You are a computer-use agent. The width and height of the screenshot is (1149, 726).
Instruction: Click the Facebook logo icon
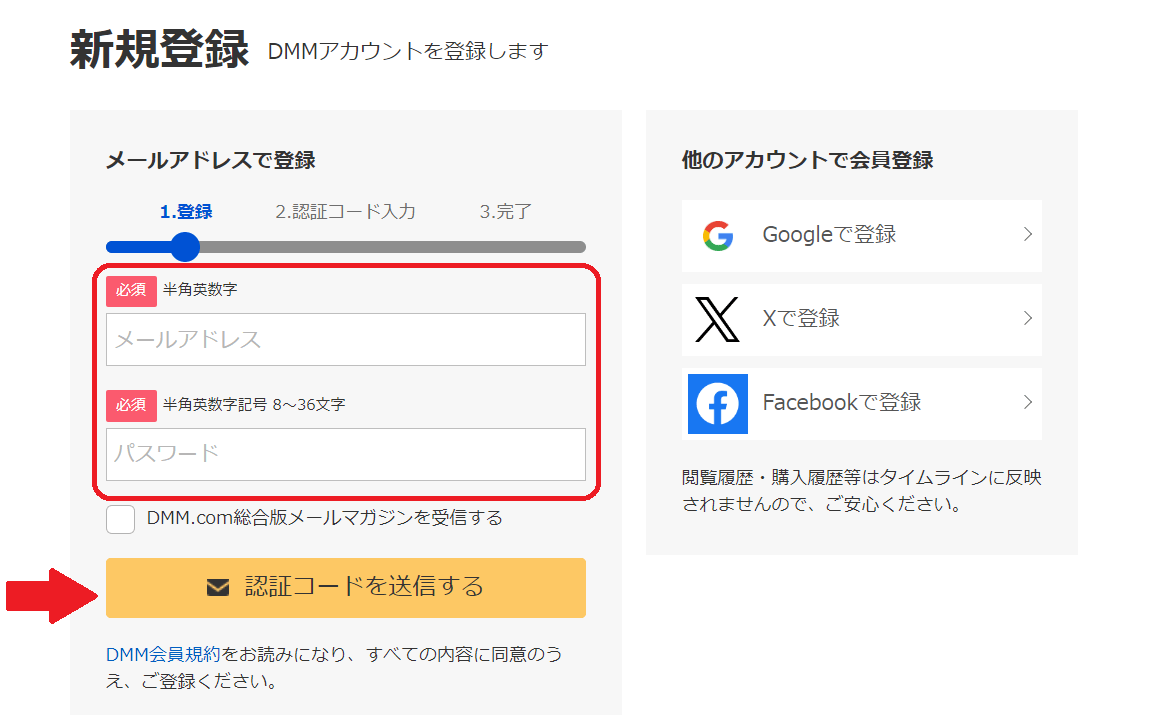[718, 403]
